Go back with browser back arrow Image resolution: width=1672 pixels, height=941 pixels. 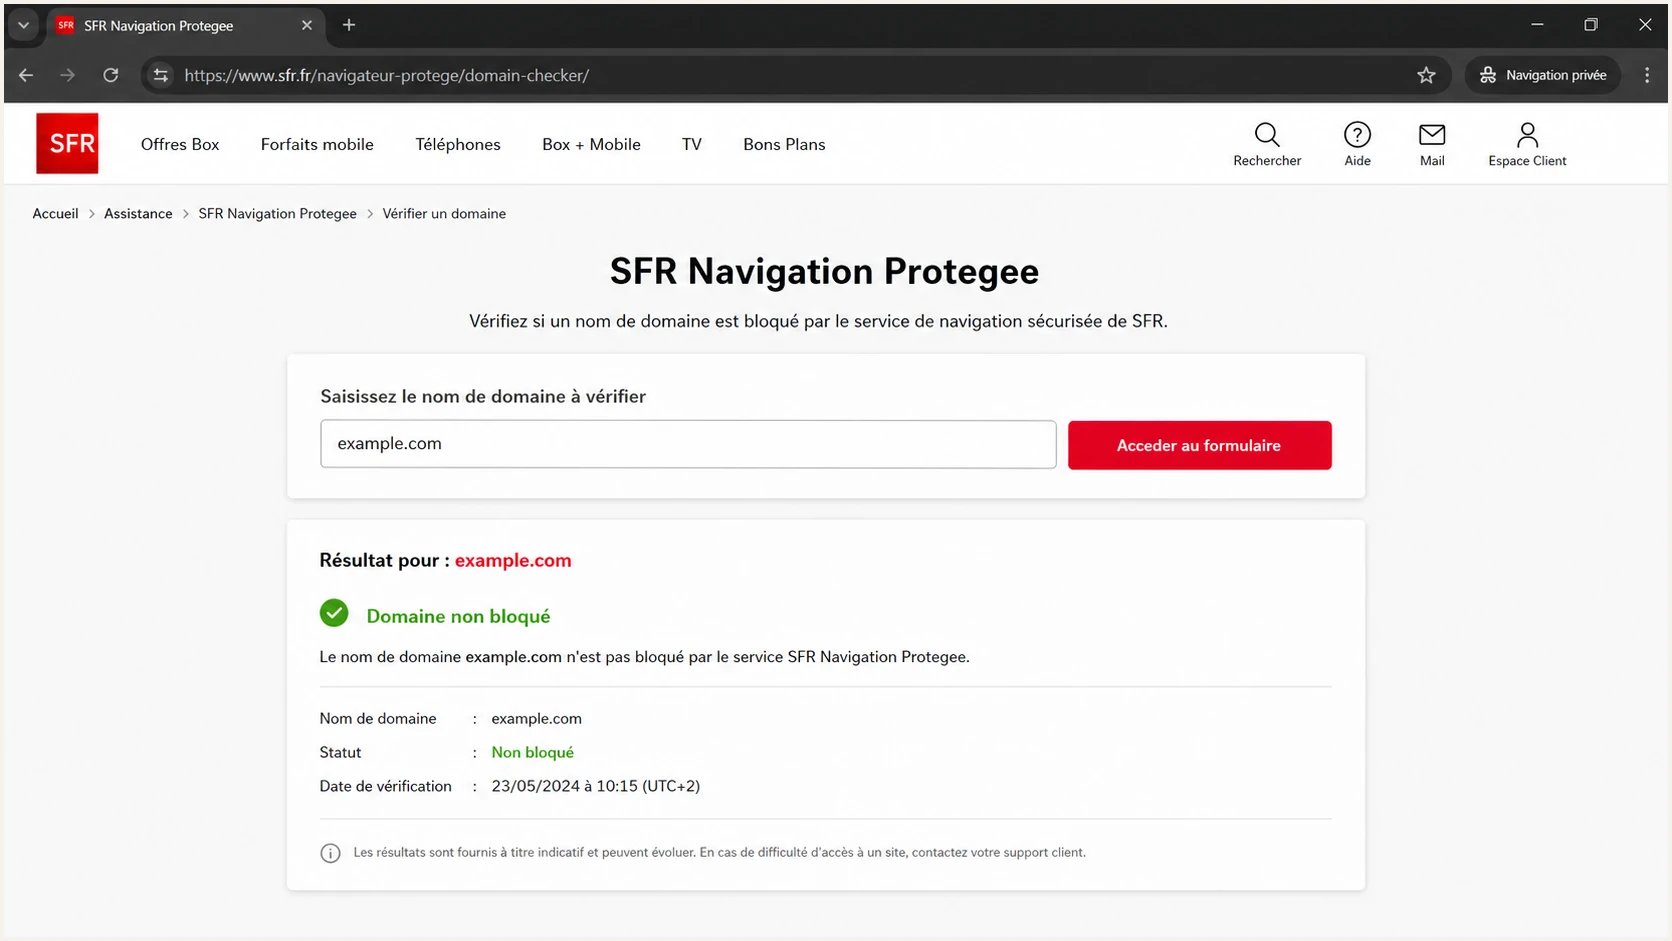(26, 75)
